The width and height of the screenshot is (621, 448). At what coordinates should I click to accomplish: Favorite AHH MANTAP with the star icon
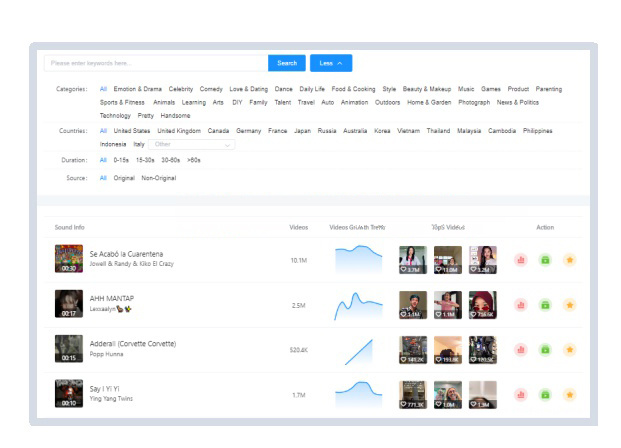569,305
